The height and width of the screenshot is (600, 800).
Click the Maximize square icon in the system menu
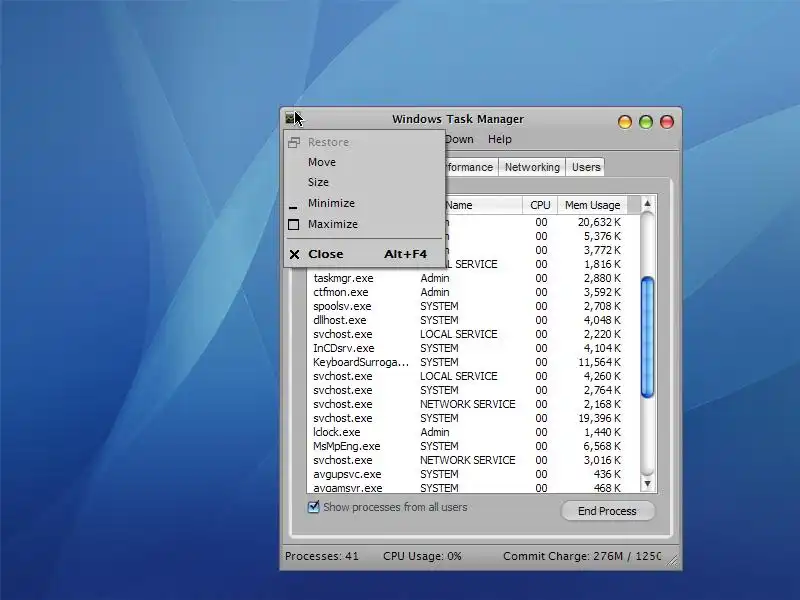pos(293,224)
